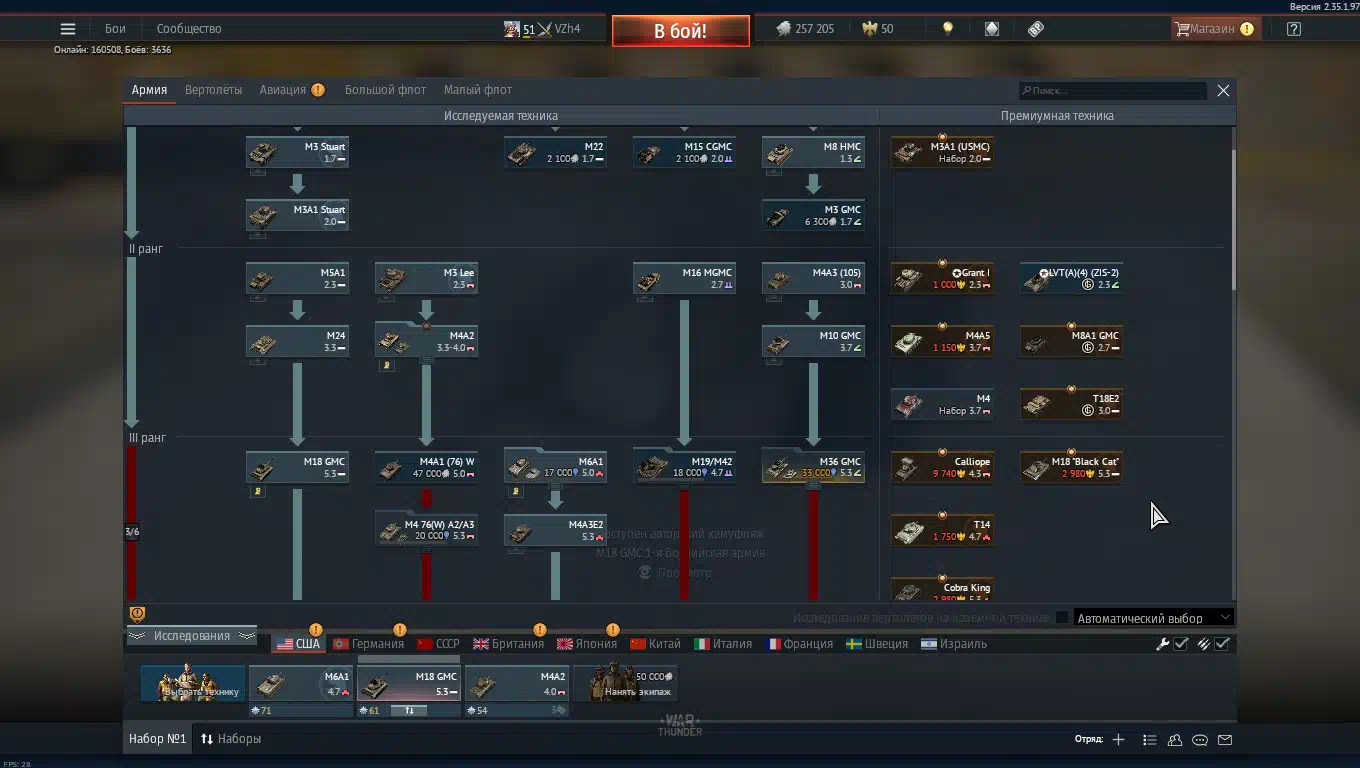Image resolution: width=1360 pixels, height=768 pixels.
Task: Click the В бой! battle button
Action: (681, 31)
